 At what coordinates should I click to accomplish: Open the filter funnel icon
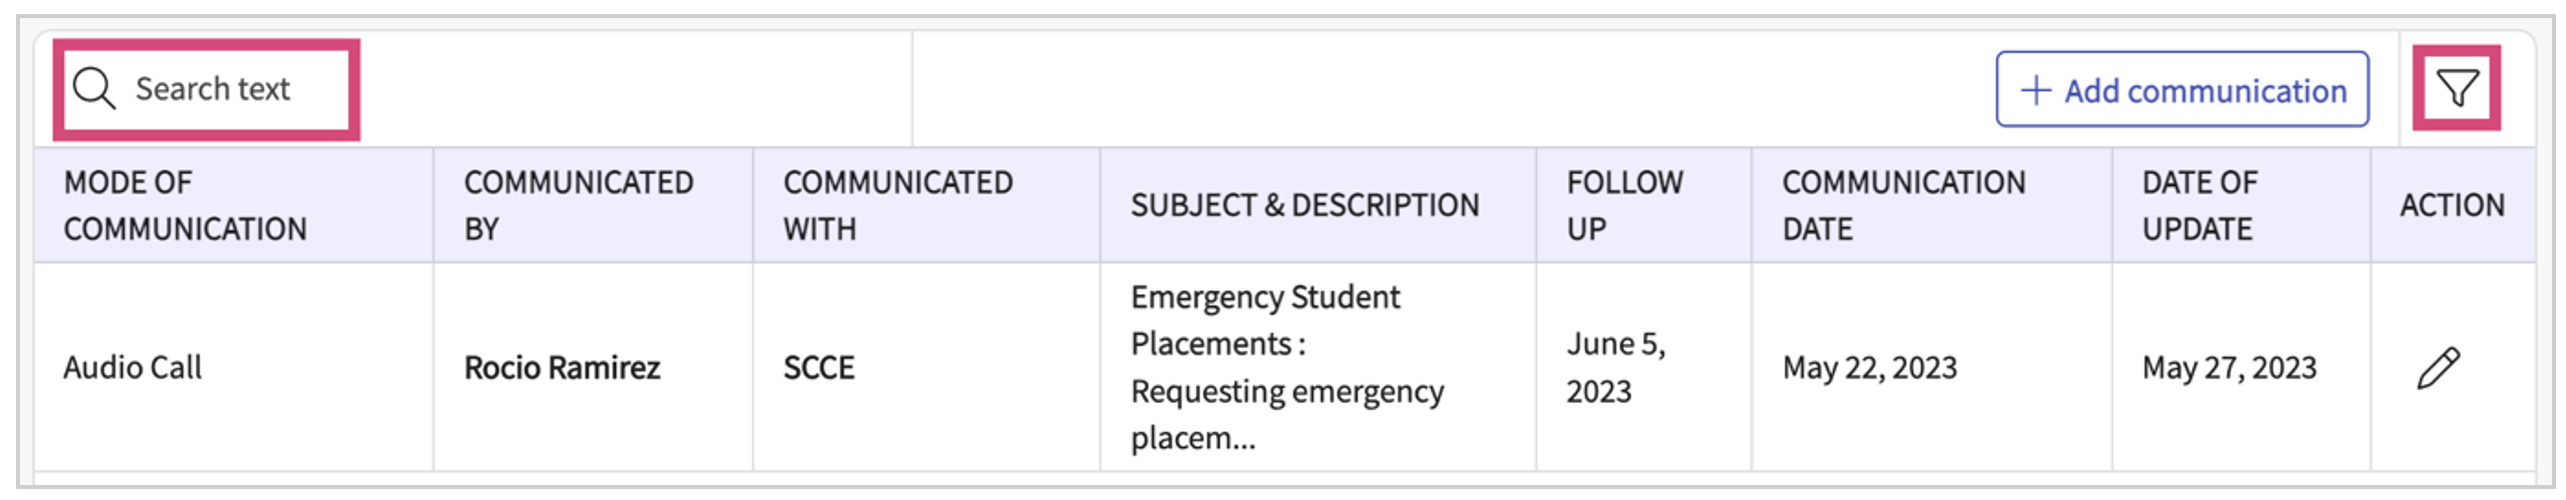click(2456, 88)
